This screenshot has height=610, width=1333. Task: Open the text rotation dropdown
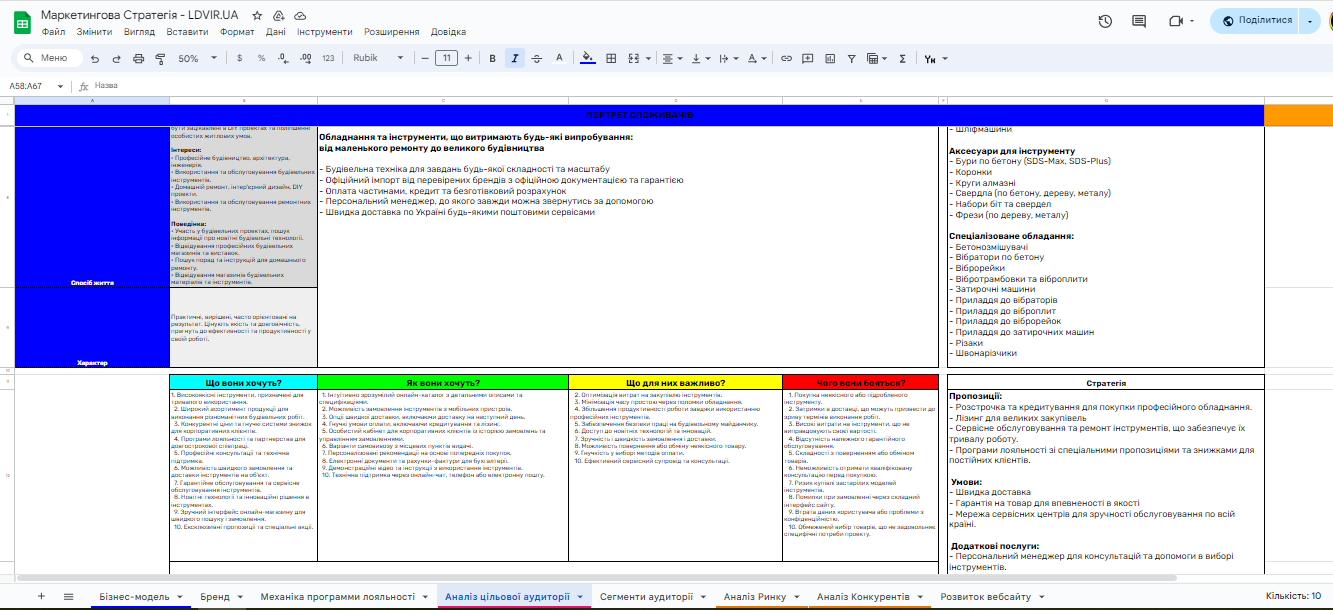[x=758, y=58]
